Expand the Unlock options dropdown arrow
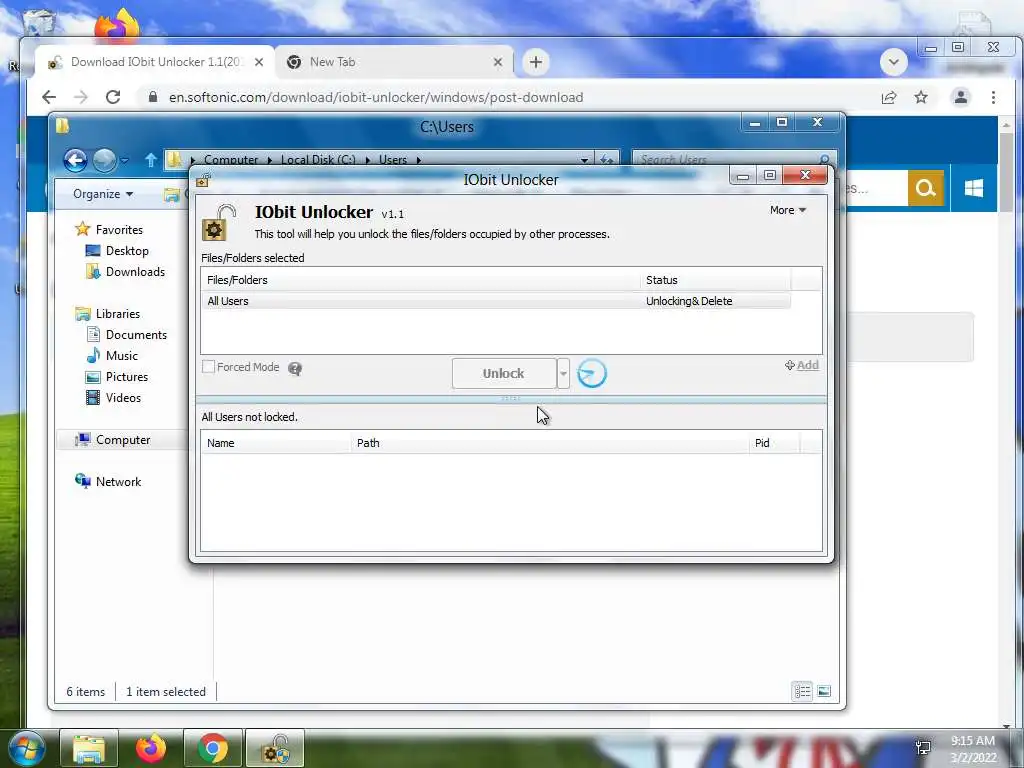Image resolution: width=1024 pixels, height=768 pixels. (563, 374)
